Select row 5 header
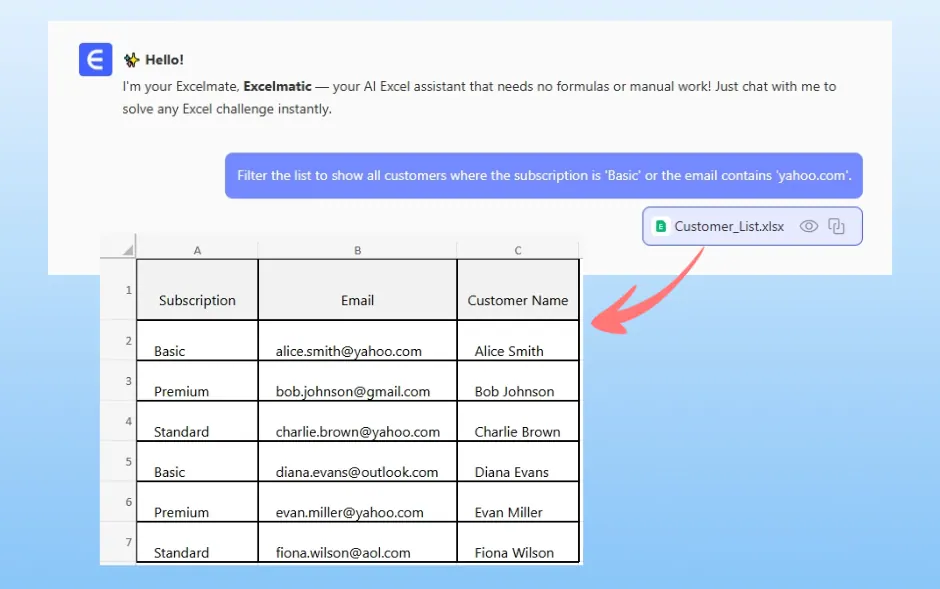 [x=128, y=462]
